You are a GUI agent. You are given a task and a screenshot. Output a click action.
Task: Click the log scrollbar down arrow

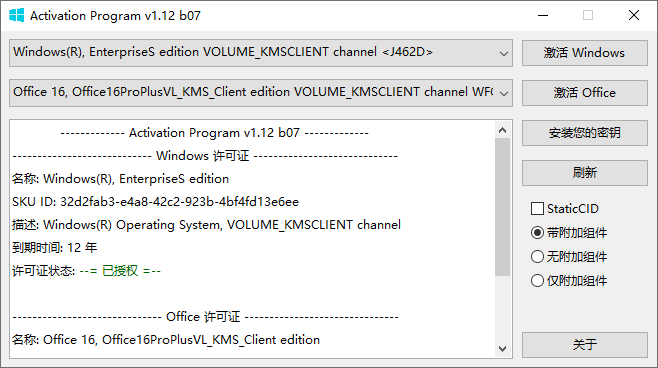(502, 349)
